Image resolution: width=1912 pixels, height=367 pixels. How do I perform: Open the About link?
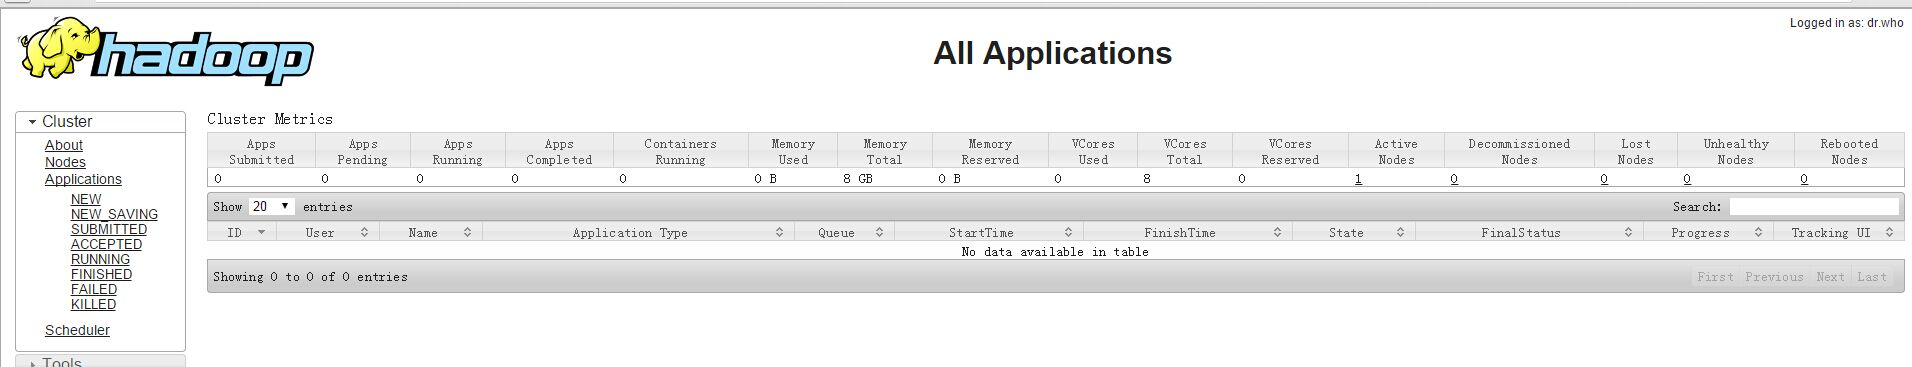[x=64, y=145]
